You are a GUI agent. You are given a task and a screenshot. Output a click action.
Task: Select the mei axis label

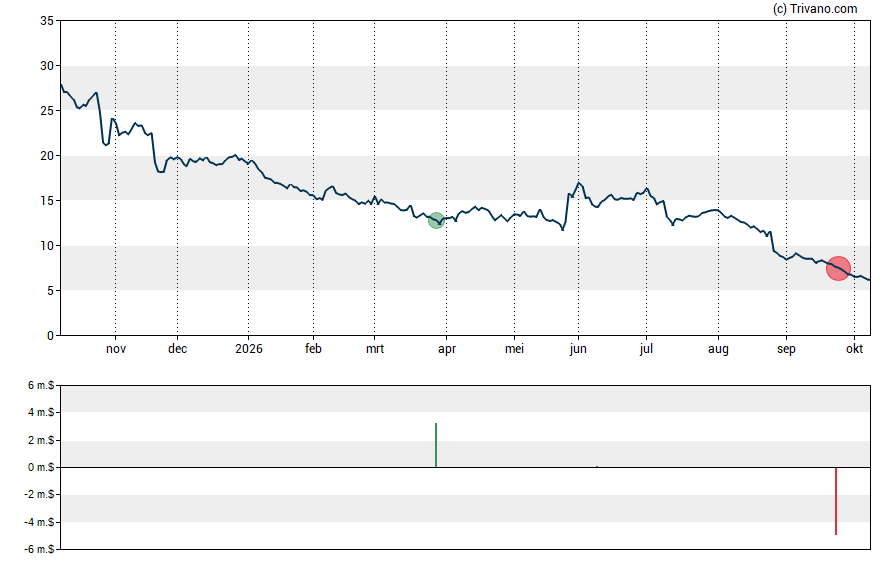pos(514,349)
